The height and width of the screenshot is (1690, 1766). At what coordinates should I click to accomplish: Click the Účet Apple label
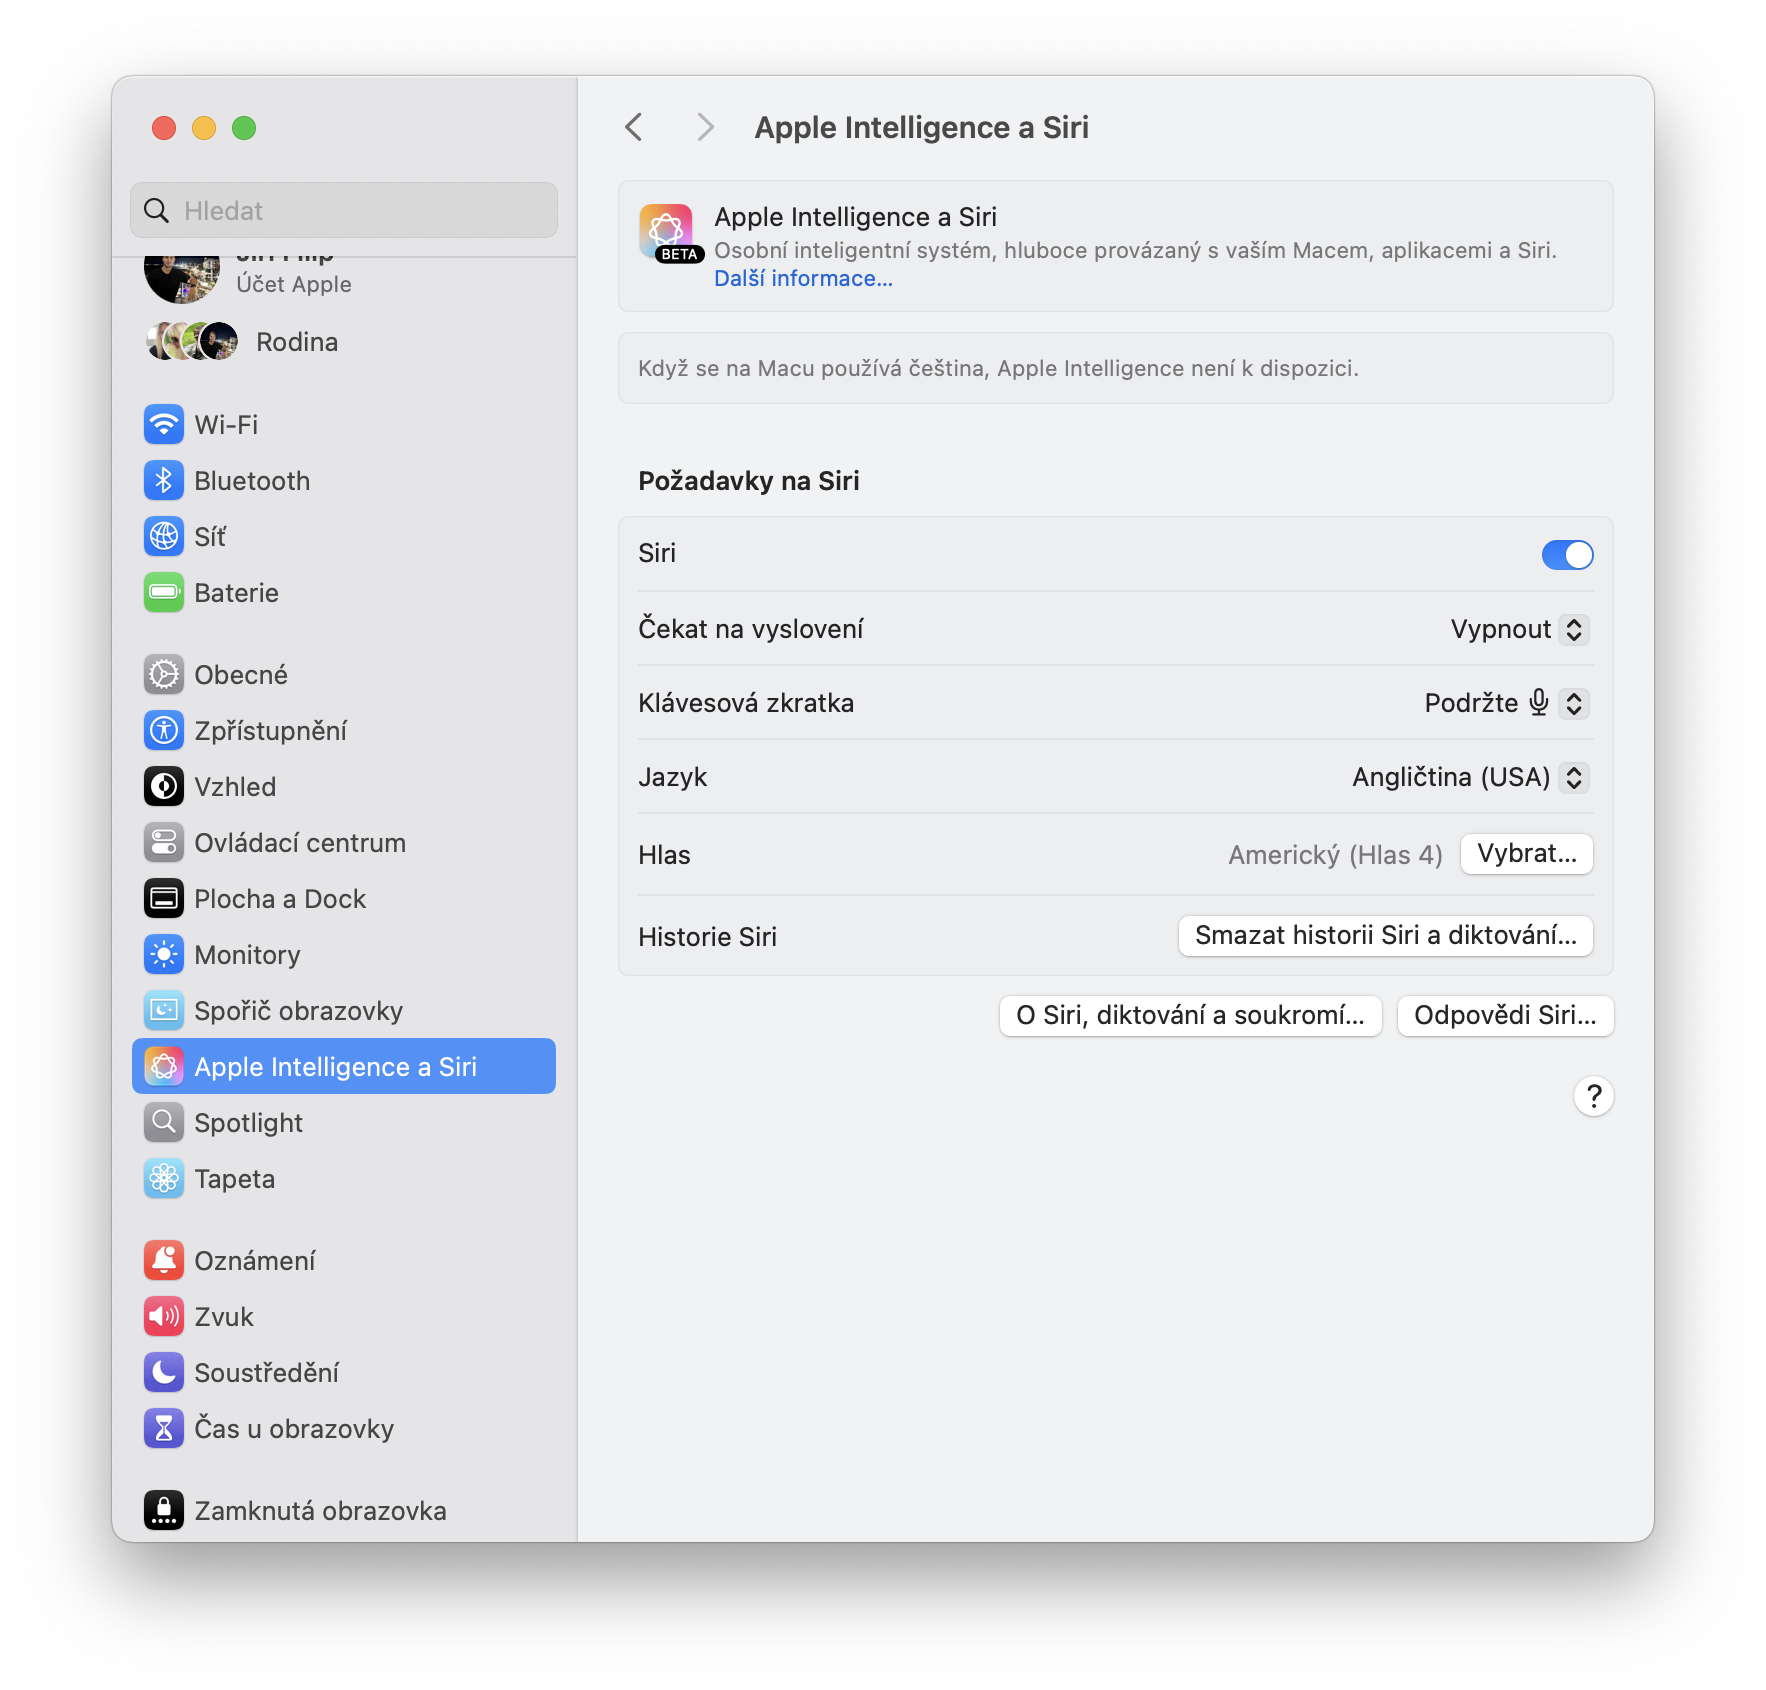[x=294, y=285]
